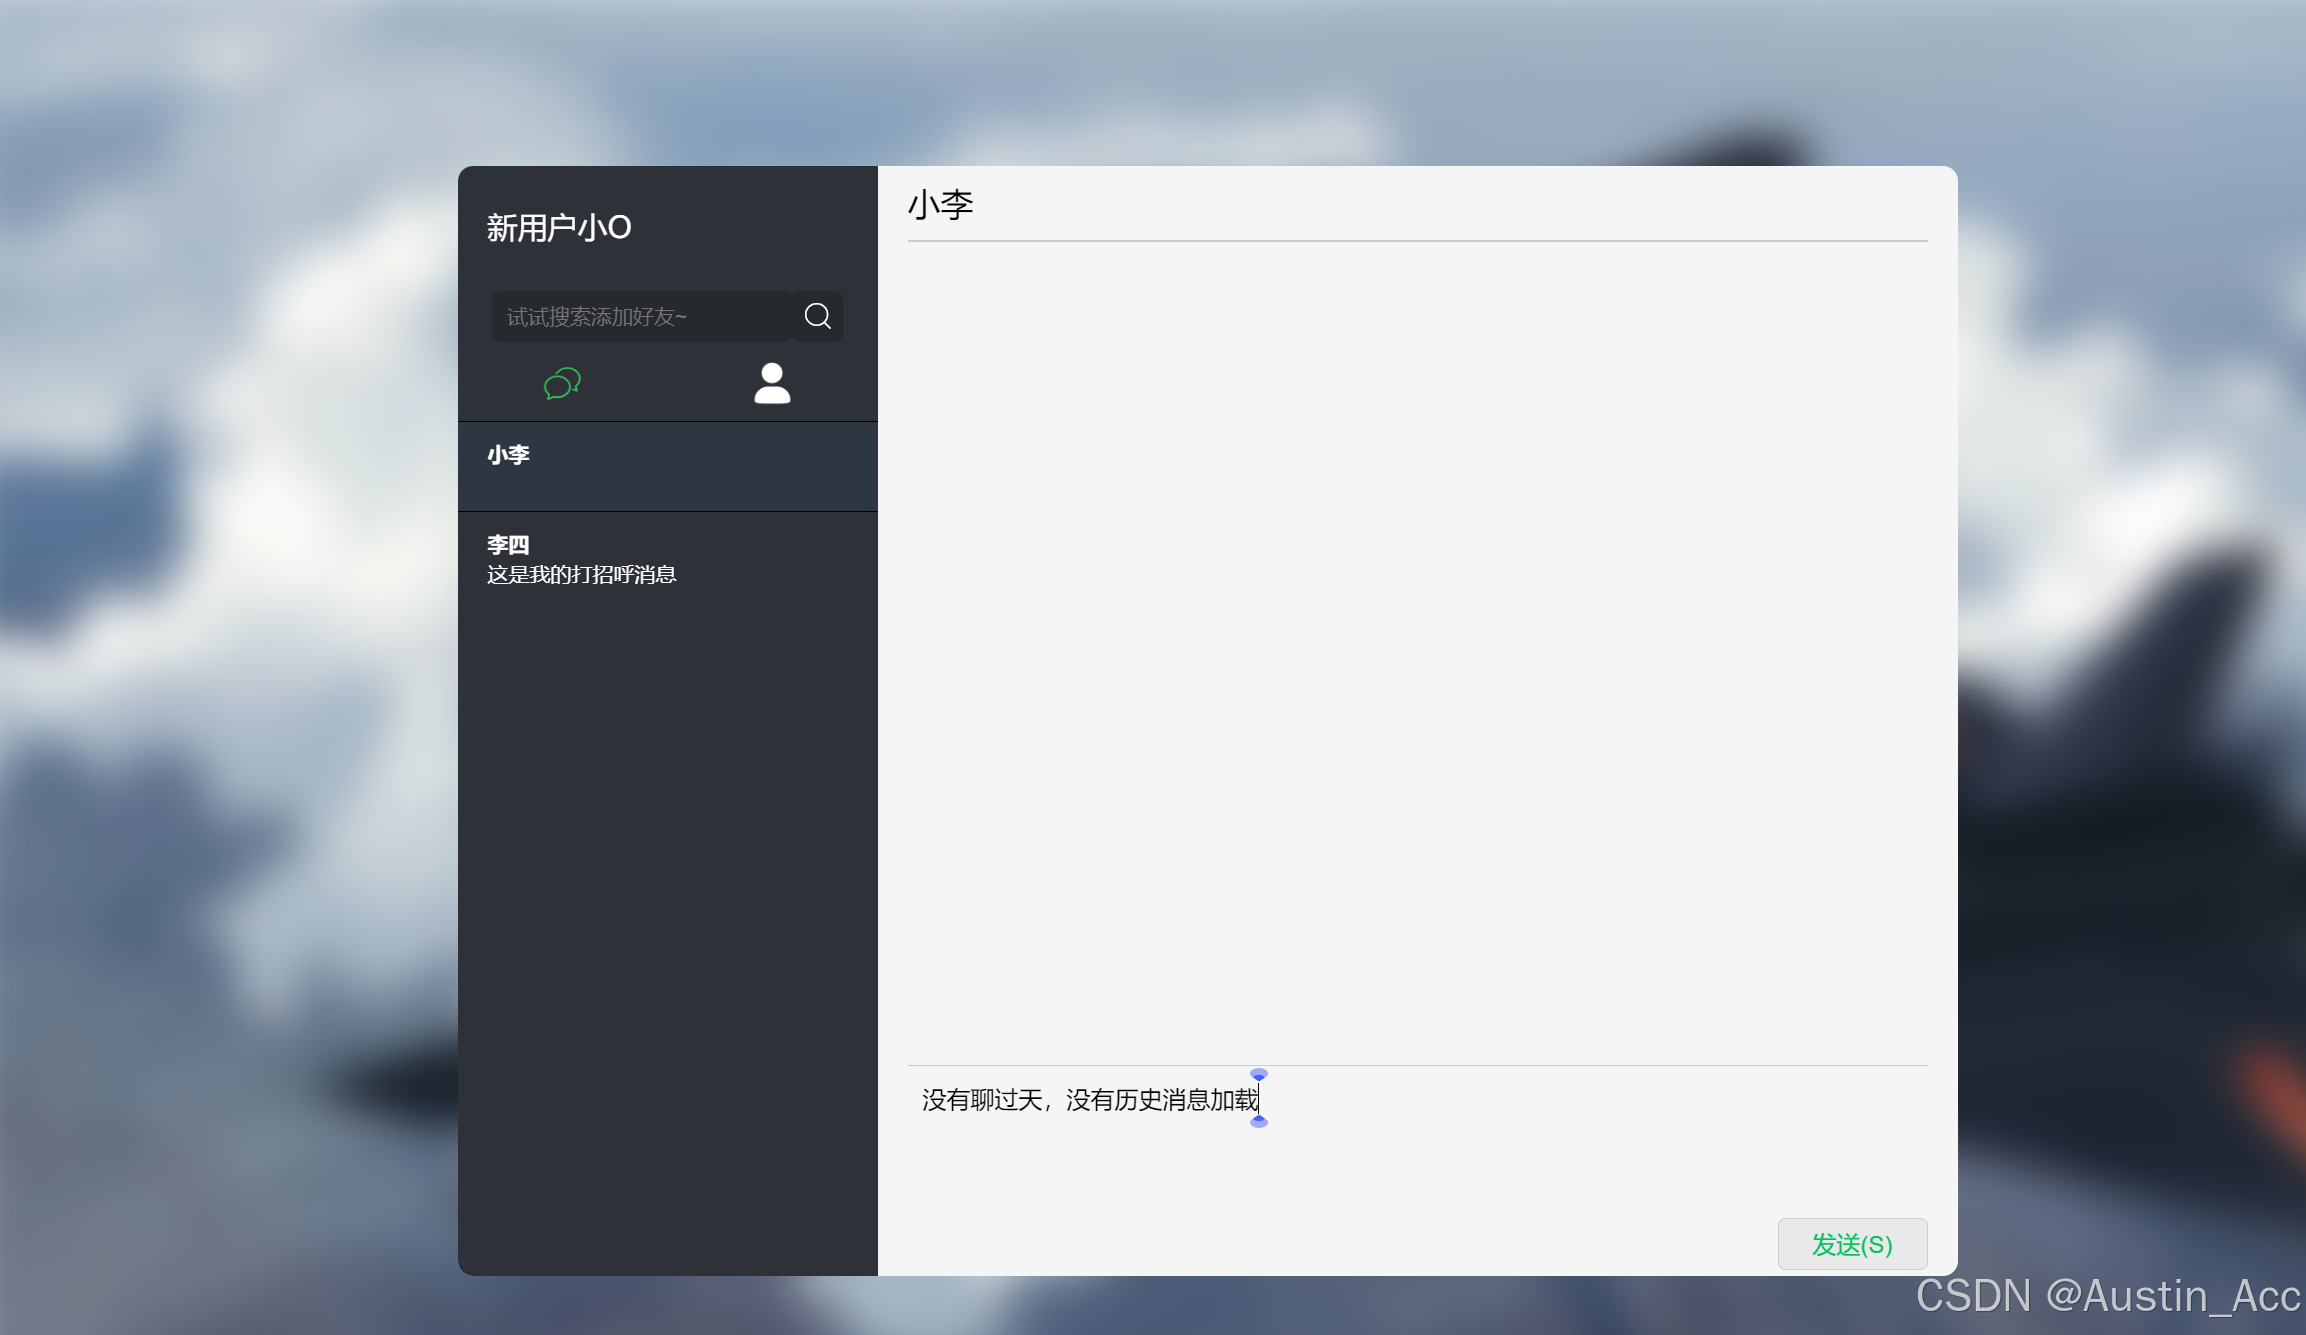Select the 小李 conversation
This screenshot has width=2306, height=1335.
click(667, 466)
